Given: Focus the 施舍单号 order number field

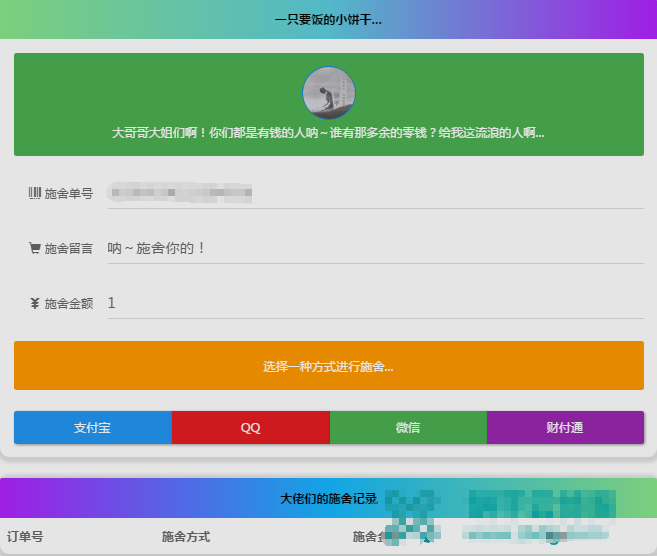Looking at the screenshot, I should click(x=375, y=193).
